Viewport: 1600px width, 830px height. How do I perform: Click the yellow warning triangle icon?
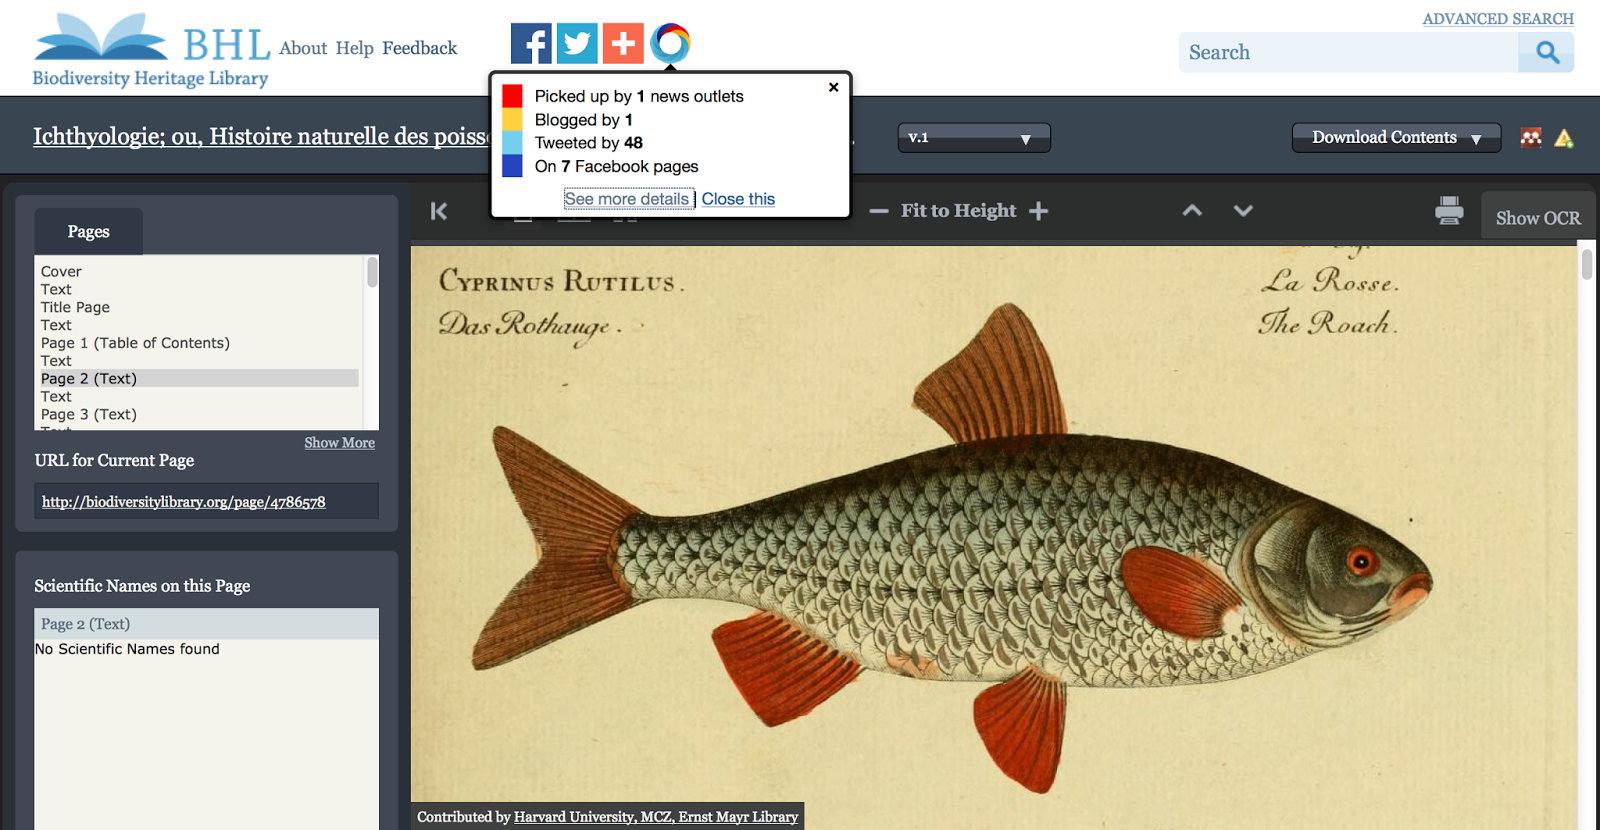[1564, 139]
